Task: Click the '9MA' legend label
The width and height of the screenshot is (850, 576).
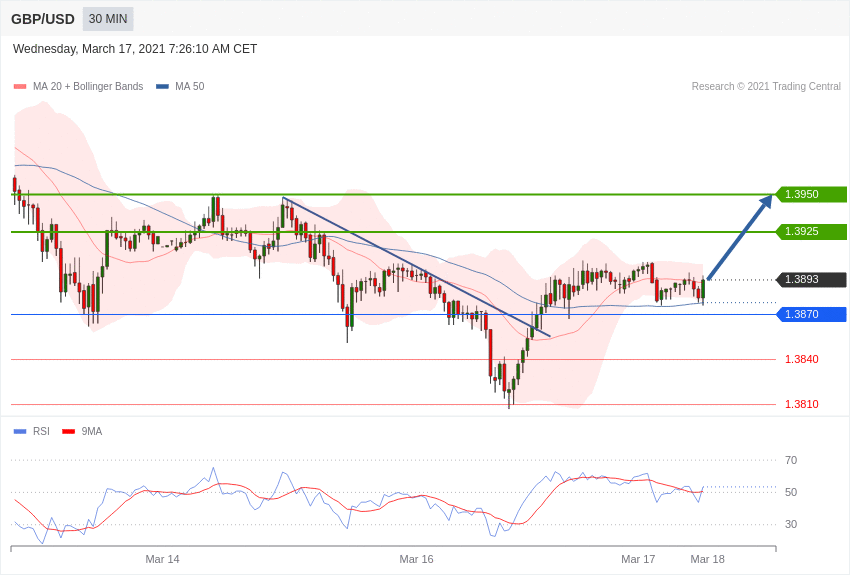Action: click(x=92, y=432)
